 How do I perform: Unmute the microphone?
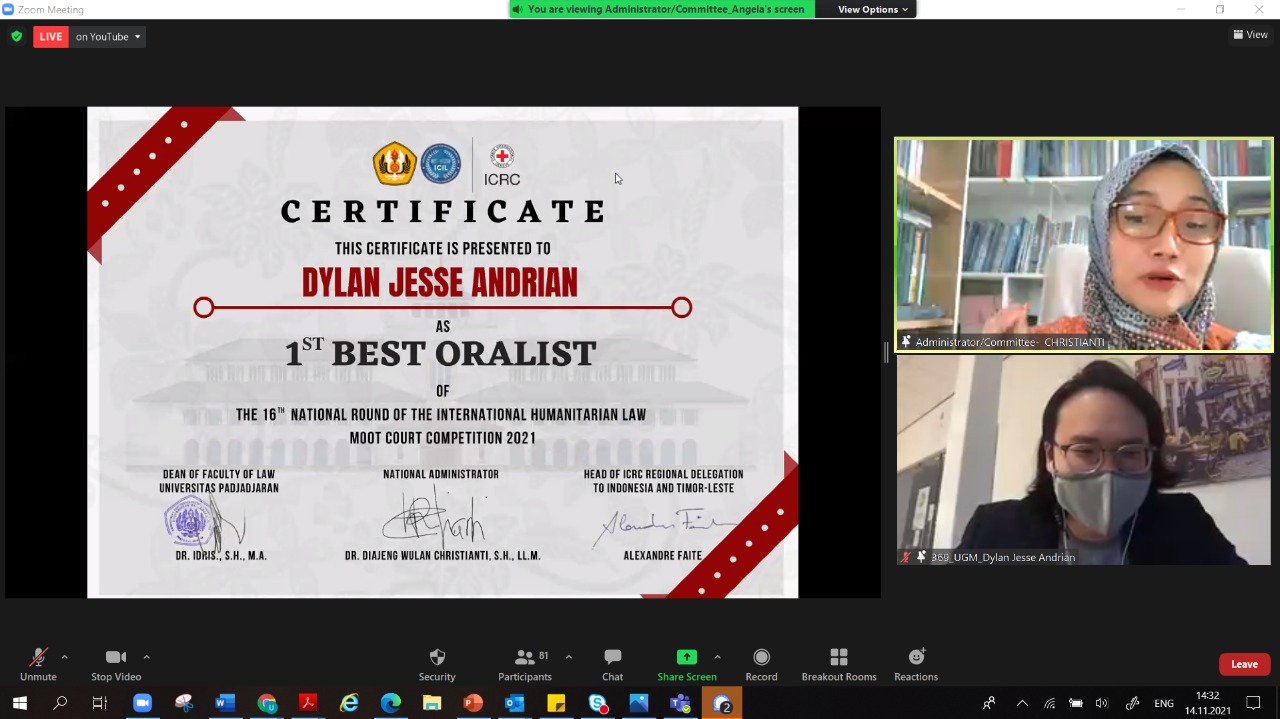[38, 664]
